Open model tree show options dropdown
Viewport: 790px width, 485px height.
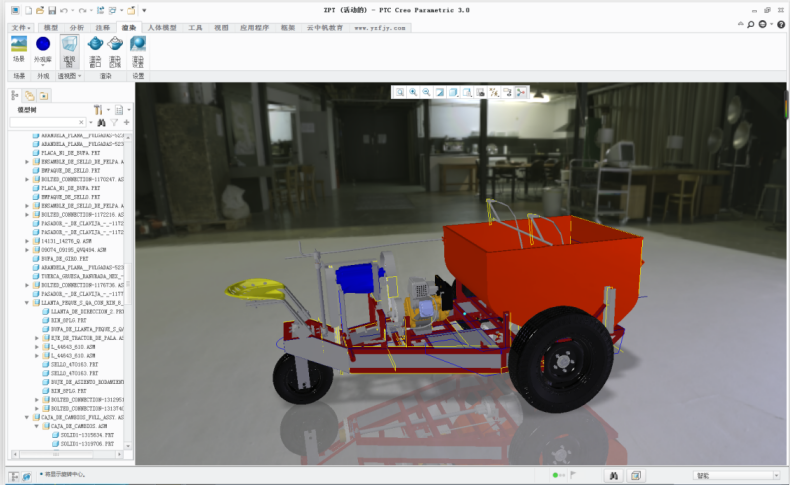122,110
